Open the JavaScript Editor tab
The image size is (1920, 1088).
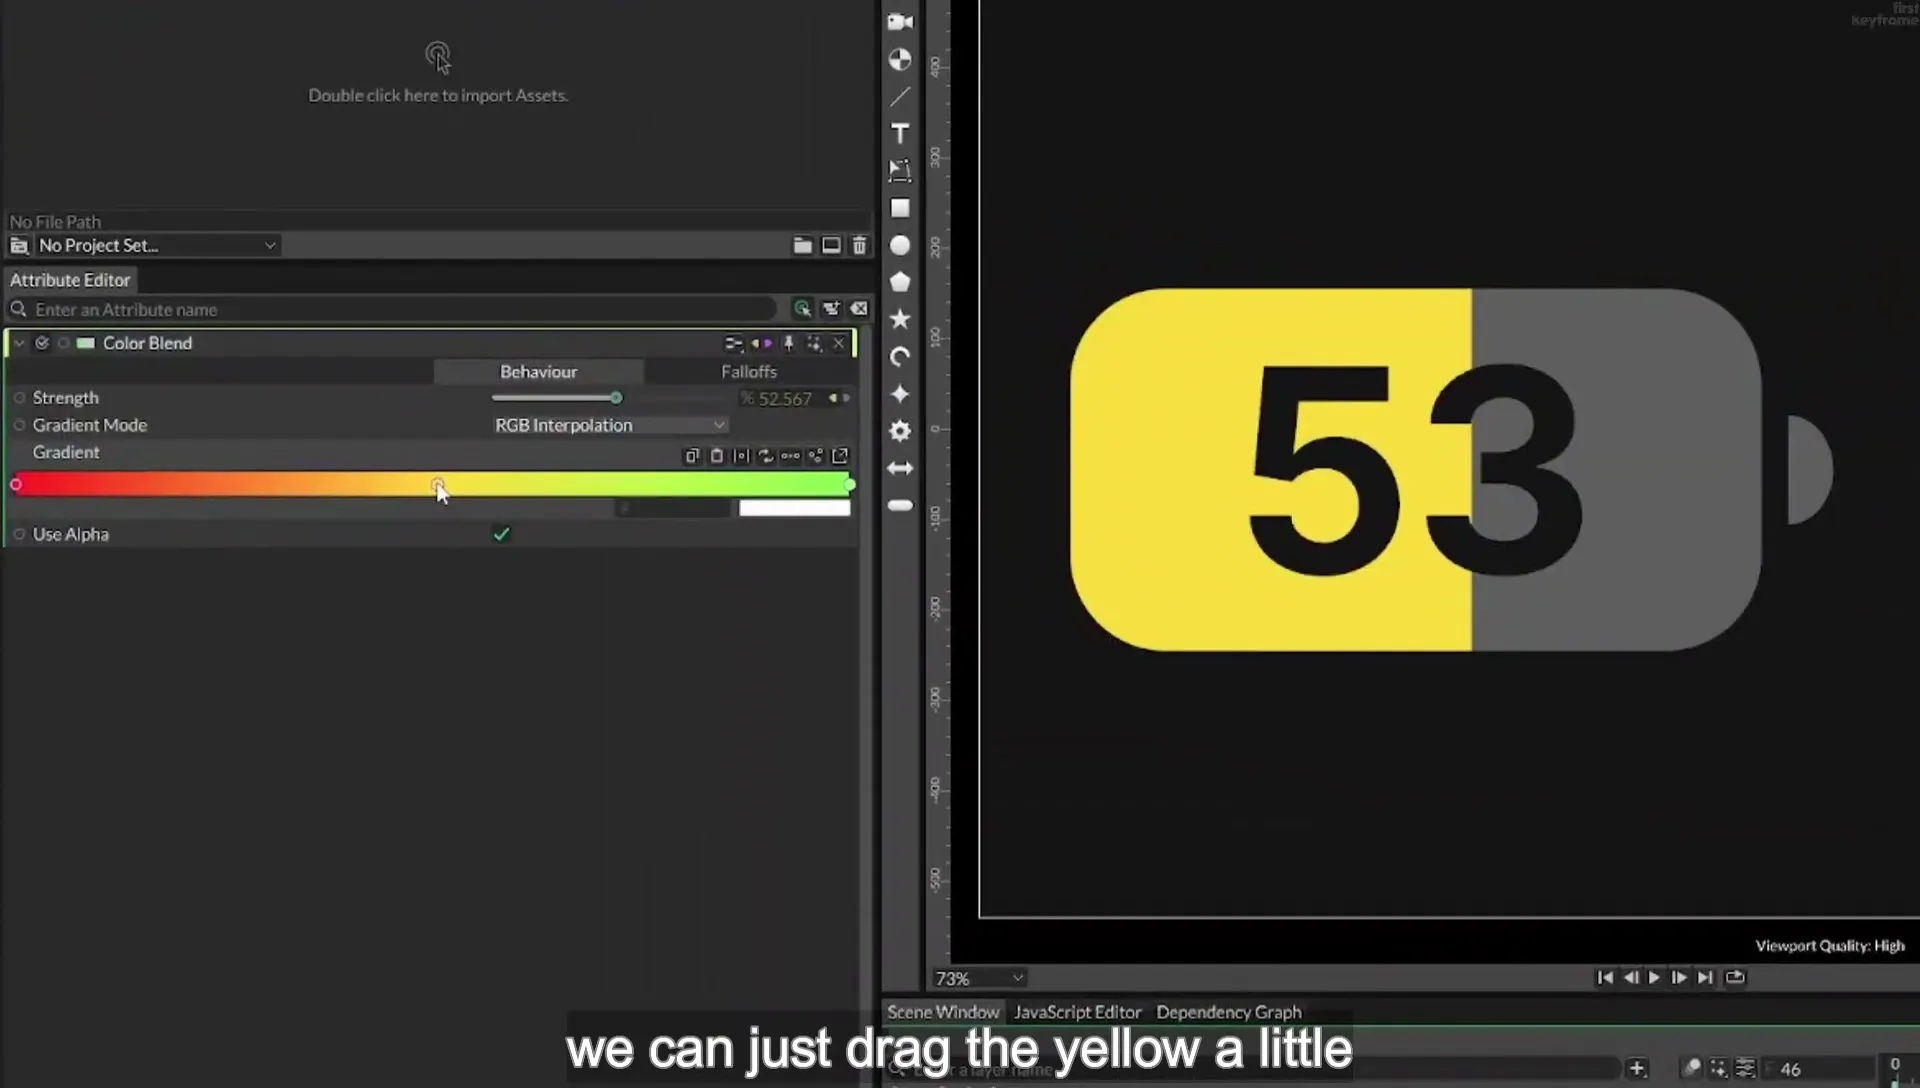pyautogui.click(x=1077, y=1012)
